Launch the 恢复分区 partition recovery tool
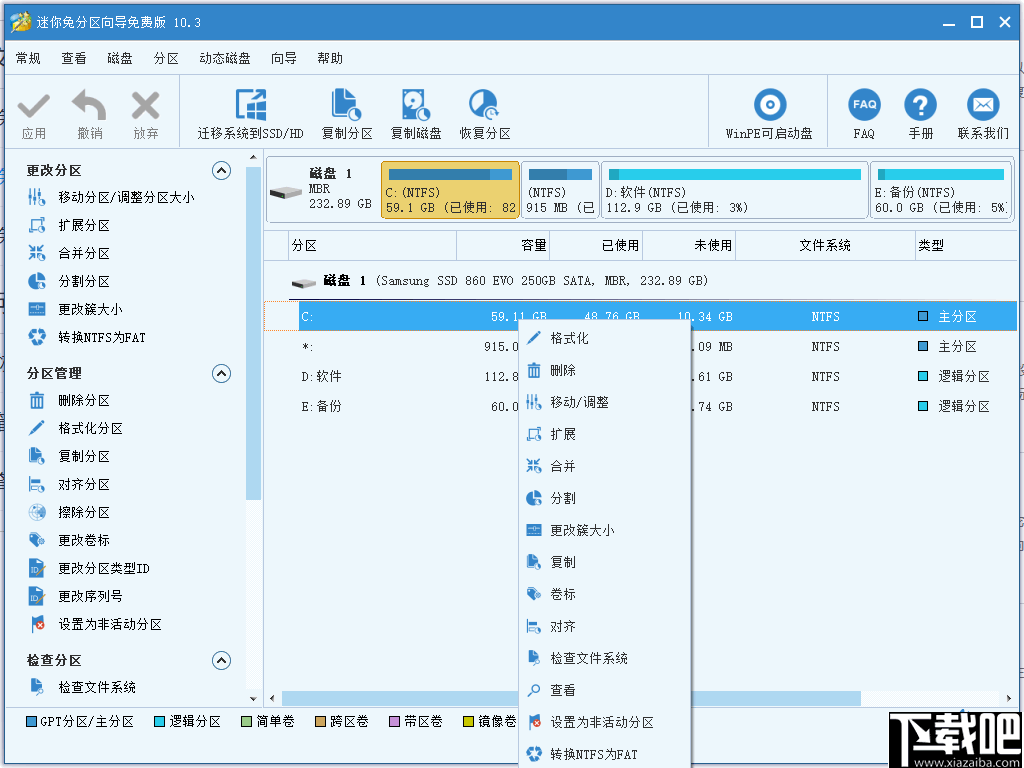Viewport: 1024px width, 768px height. tap(484, 111)
